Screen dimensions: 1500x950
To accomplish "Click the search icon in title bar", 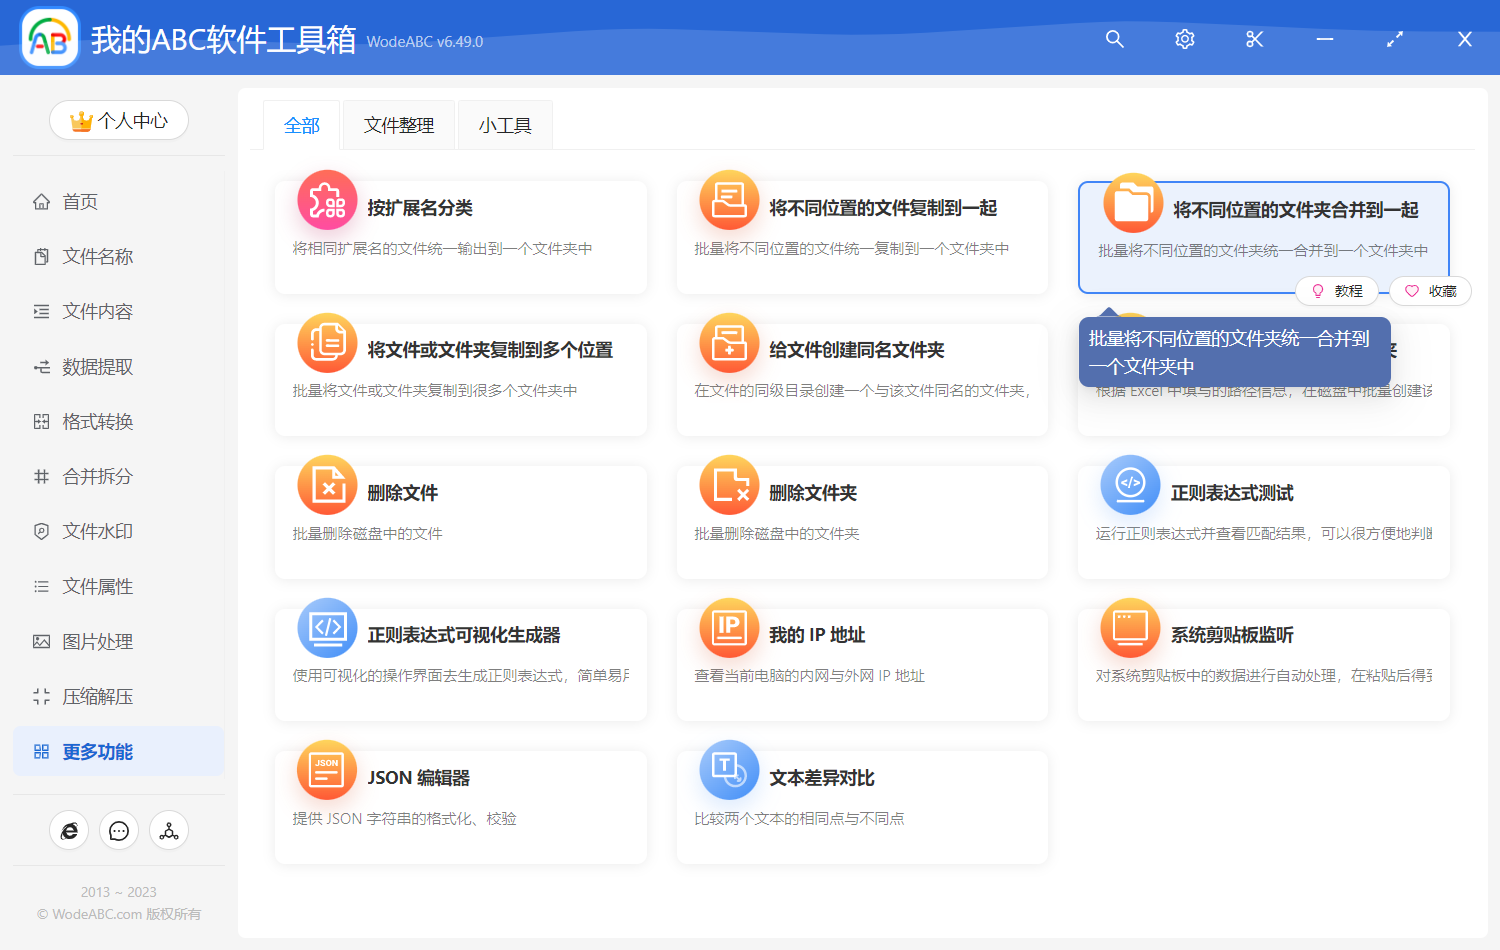I will tap(1114, 39).
